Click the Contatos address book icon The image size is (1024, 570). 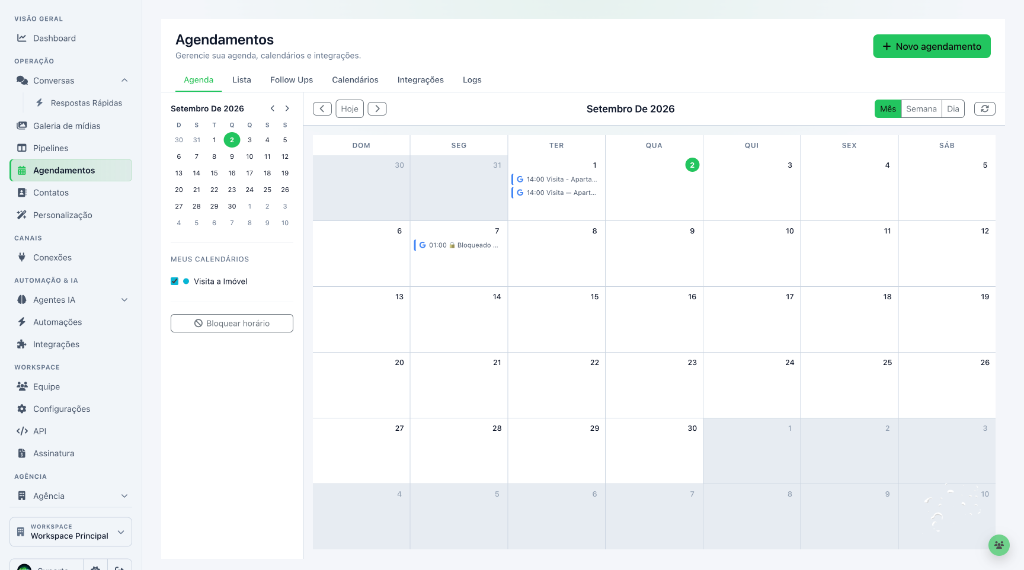22,193
